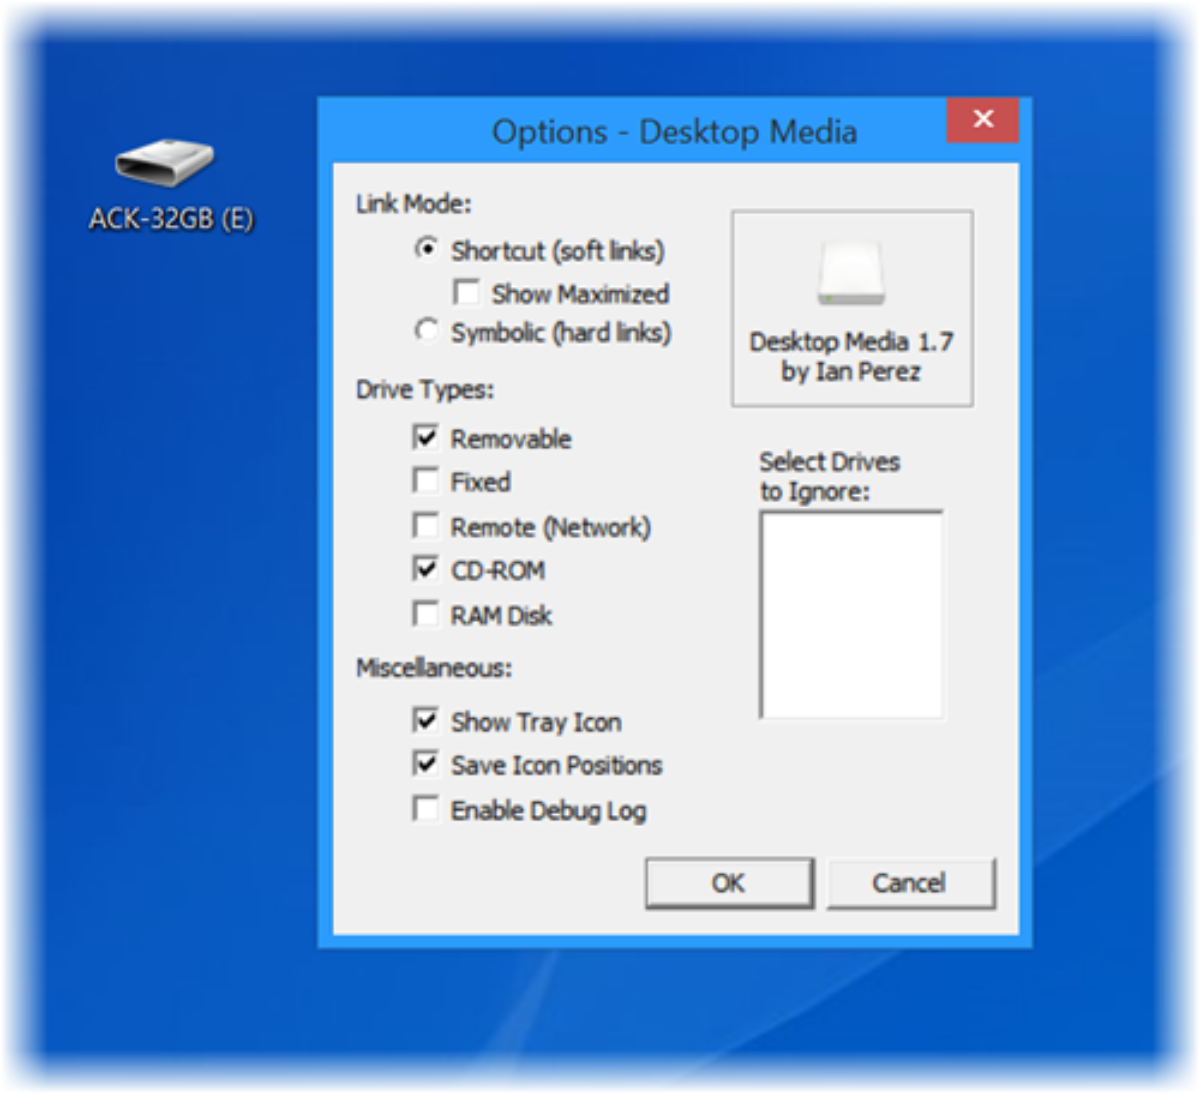The width and height of the screenshot is (1200, 1094).
Task: Dismiss dialog with Cancel button
Action: point(910,883)
